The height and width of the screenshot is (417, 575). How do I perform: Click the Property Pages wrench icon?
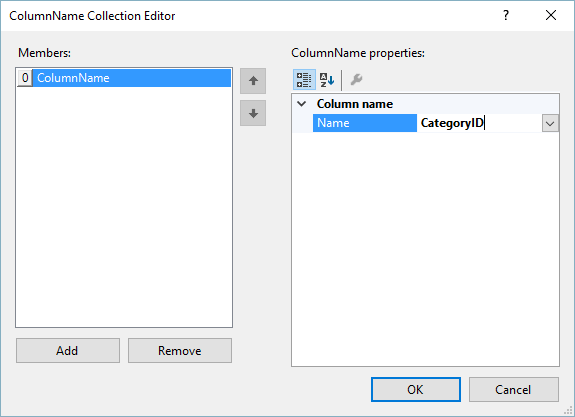point(356,80)
